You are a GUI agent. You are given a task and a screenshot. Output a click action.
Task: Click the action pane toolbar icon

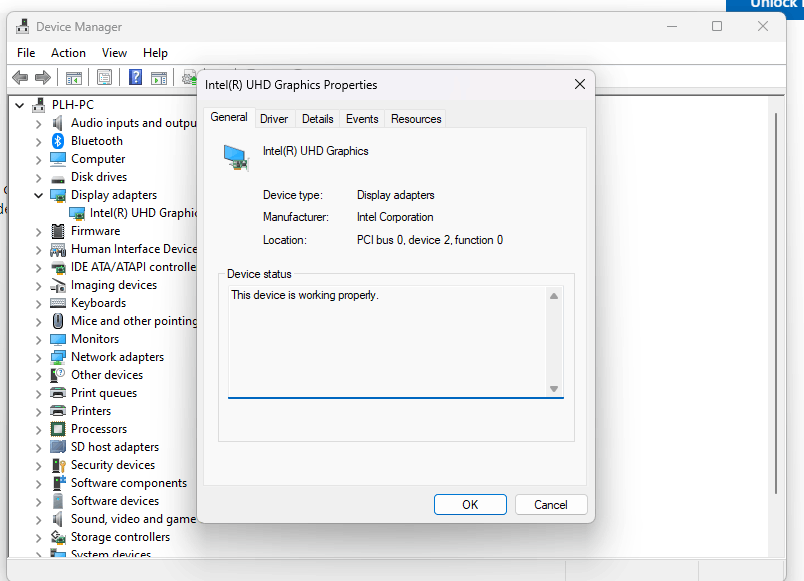(x=159, y=78)
